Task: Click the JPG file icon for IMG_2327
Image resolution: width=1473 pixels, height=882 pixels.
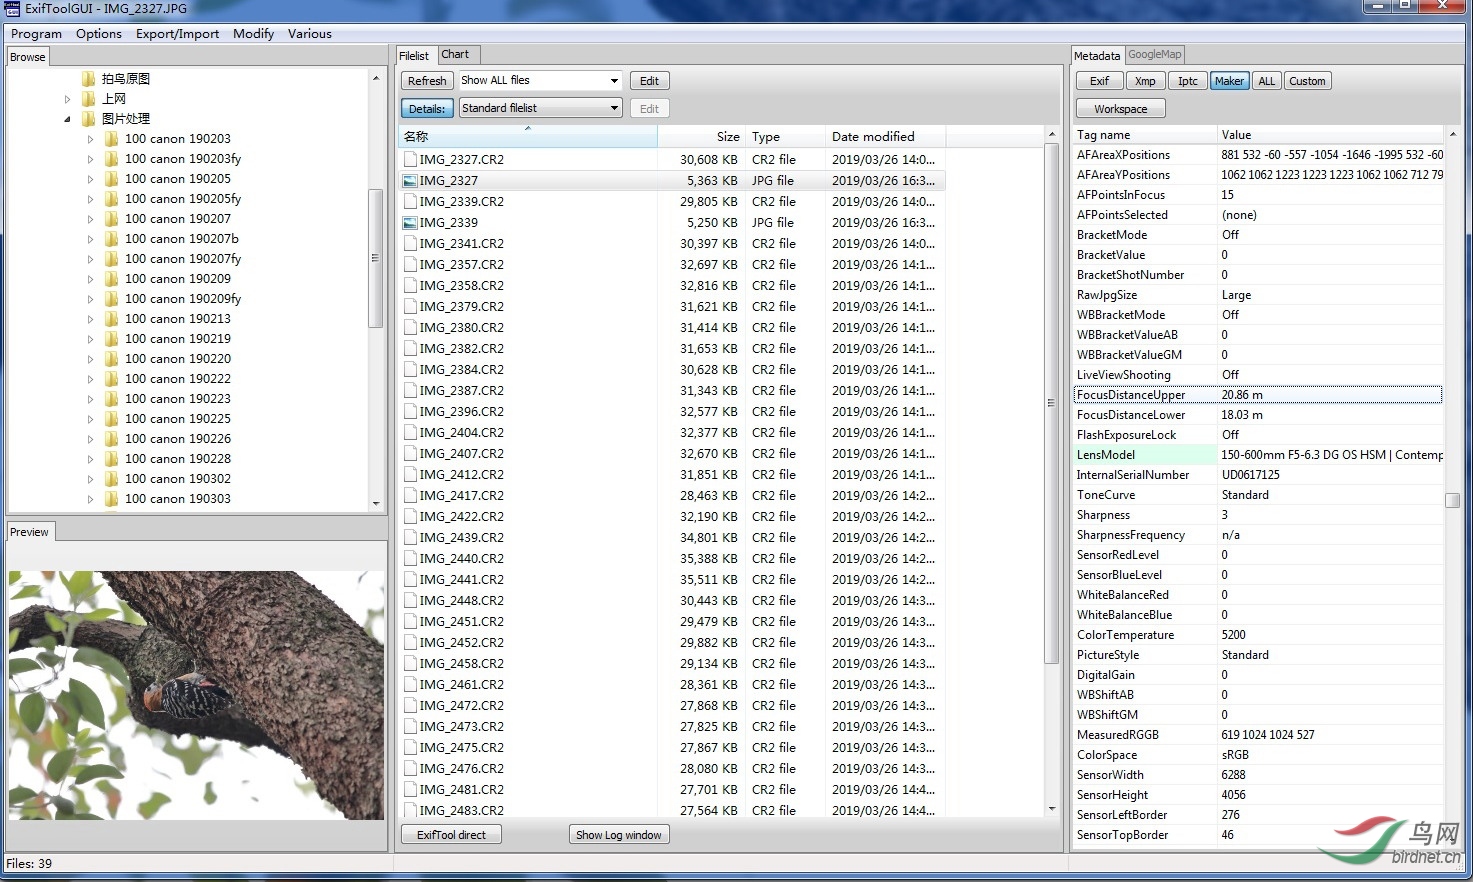Action: click(x=410, y=181)
